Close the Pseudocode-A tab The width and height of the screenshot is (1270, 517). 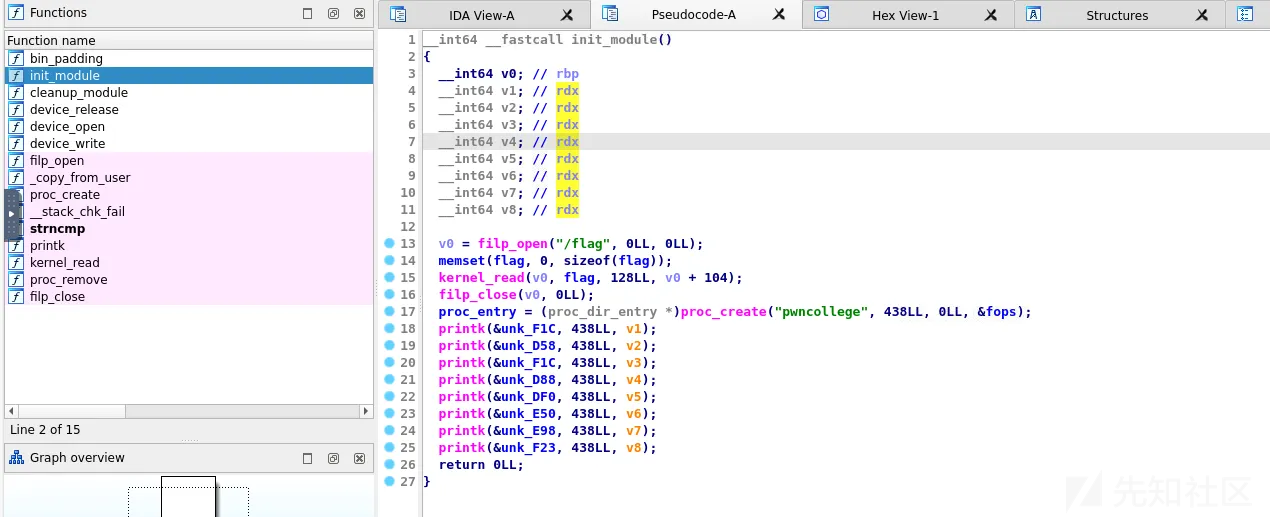coord(778,15)
